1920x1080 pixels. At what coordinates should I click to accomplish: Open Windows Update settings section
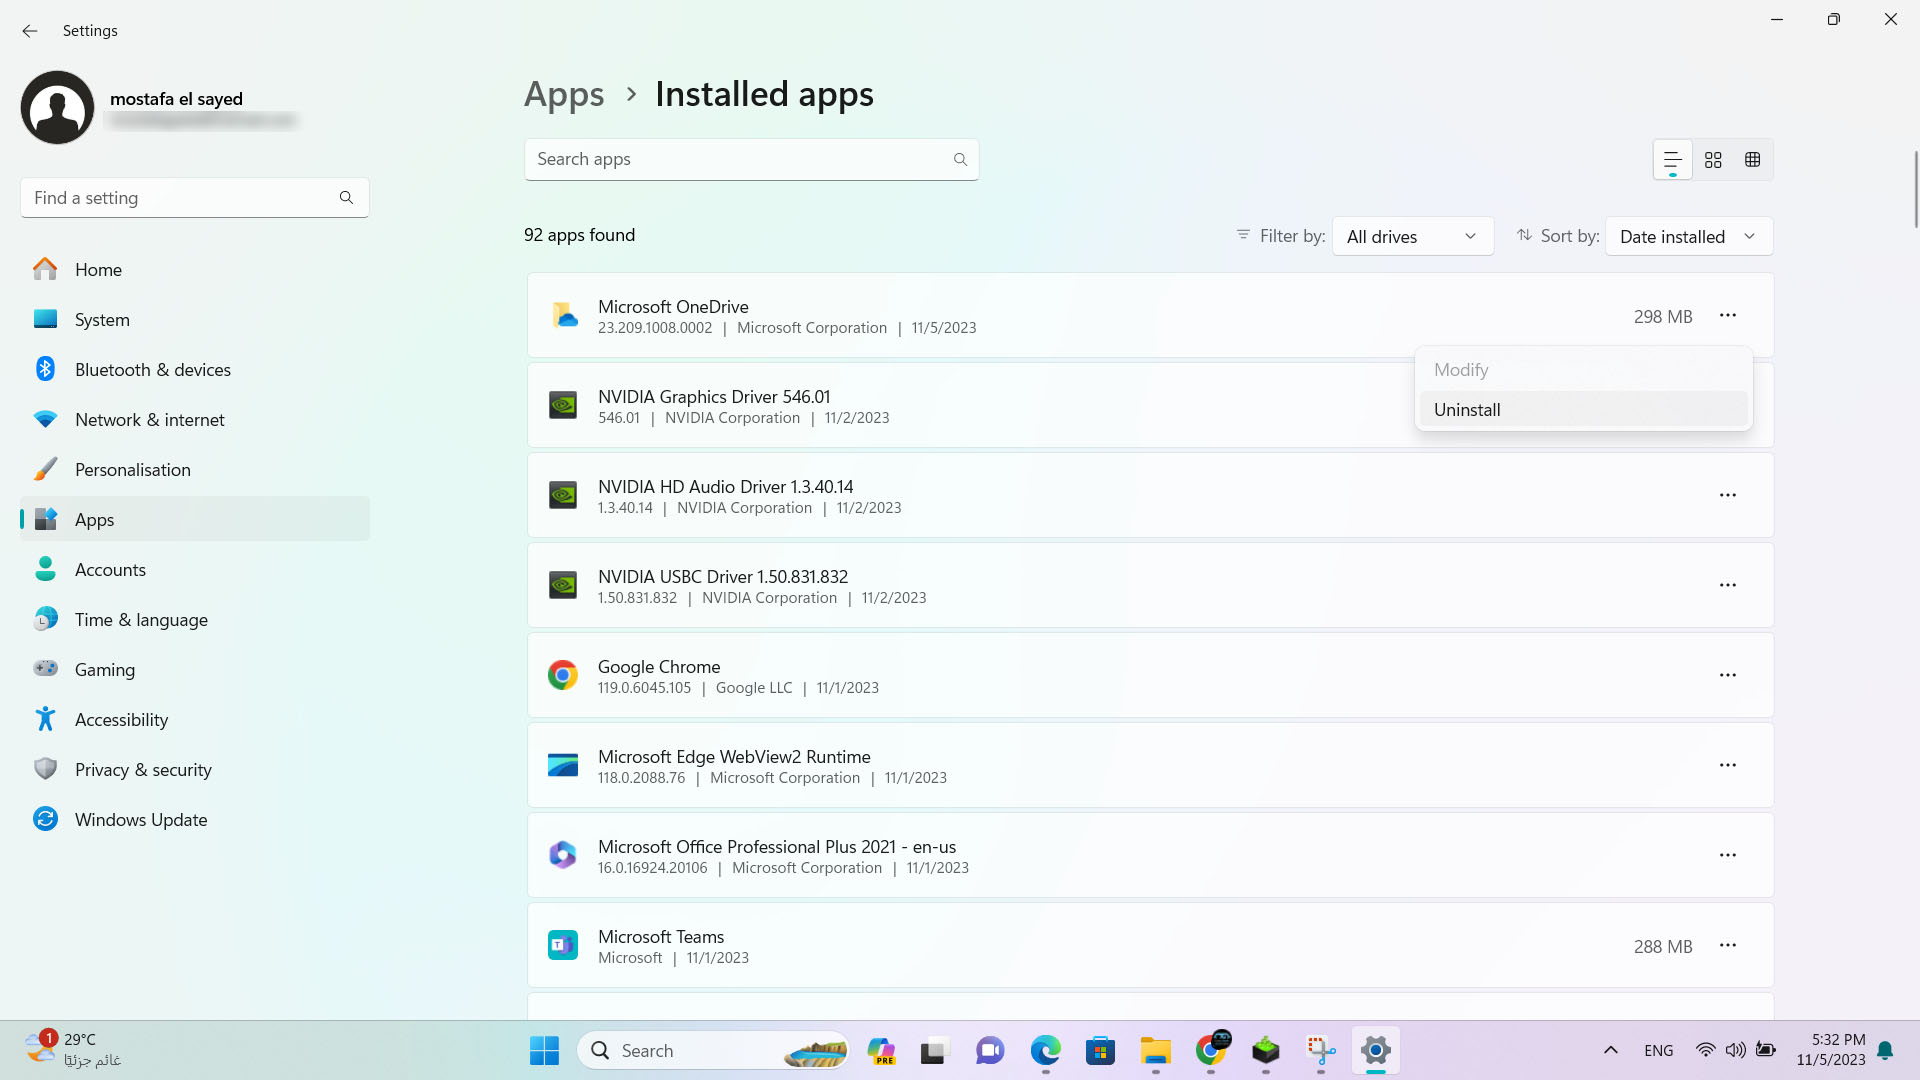(141, 820)
